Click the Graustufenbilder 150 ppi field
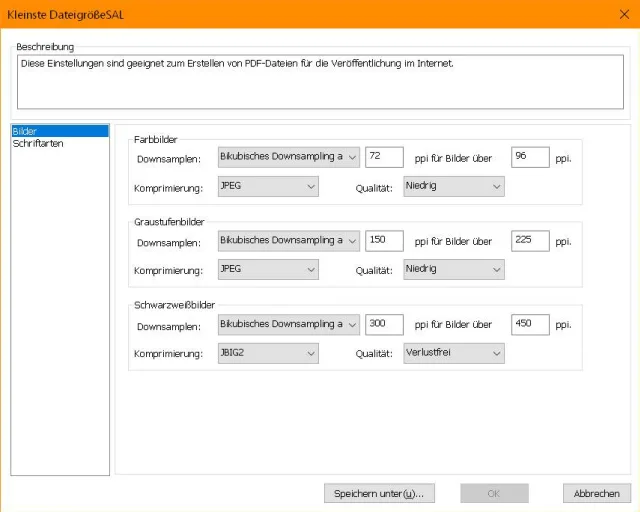The height and width of the screenshot is (512, 640). click(384, 240)
